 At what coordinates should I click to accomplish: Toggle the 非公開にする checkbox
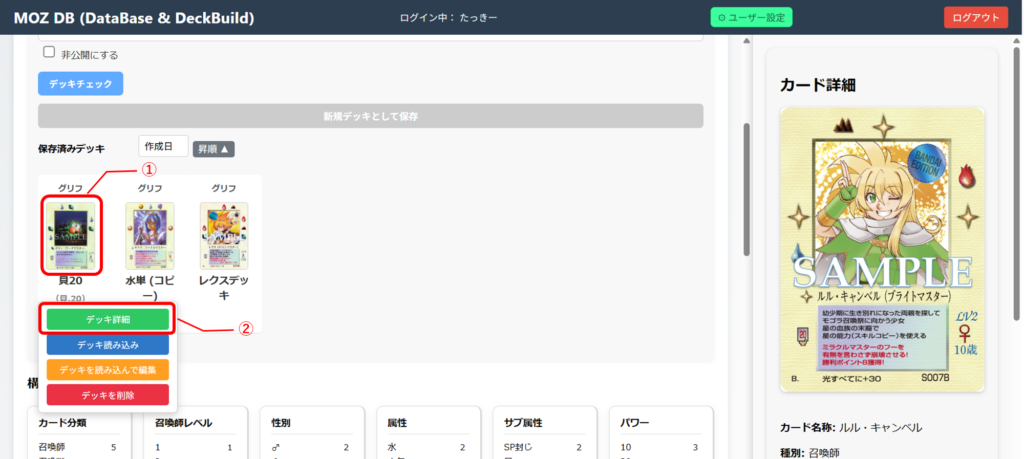pos(49,53)
